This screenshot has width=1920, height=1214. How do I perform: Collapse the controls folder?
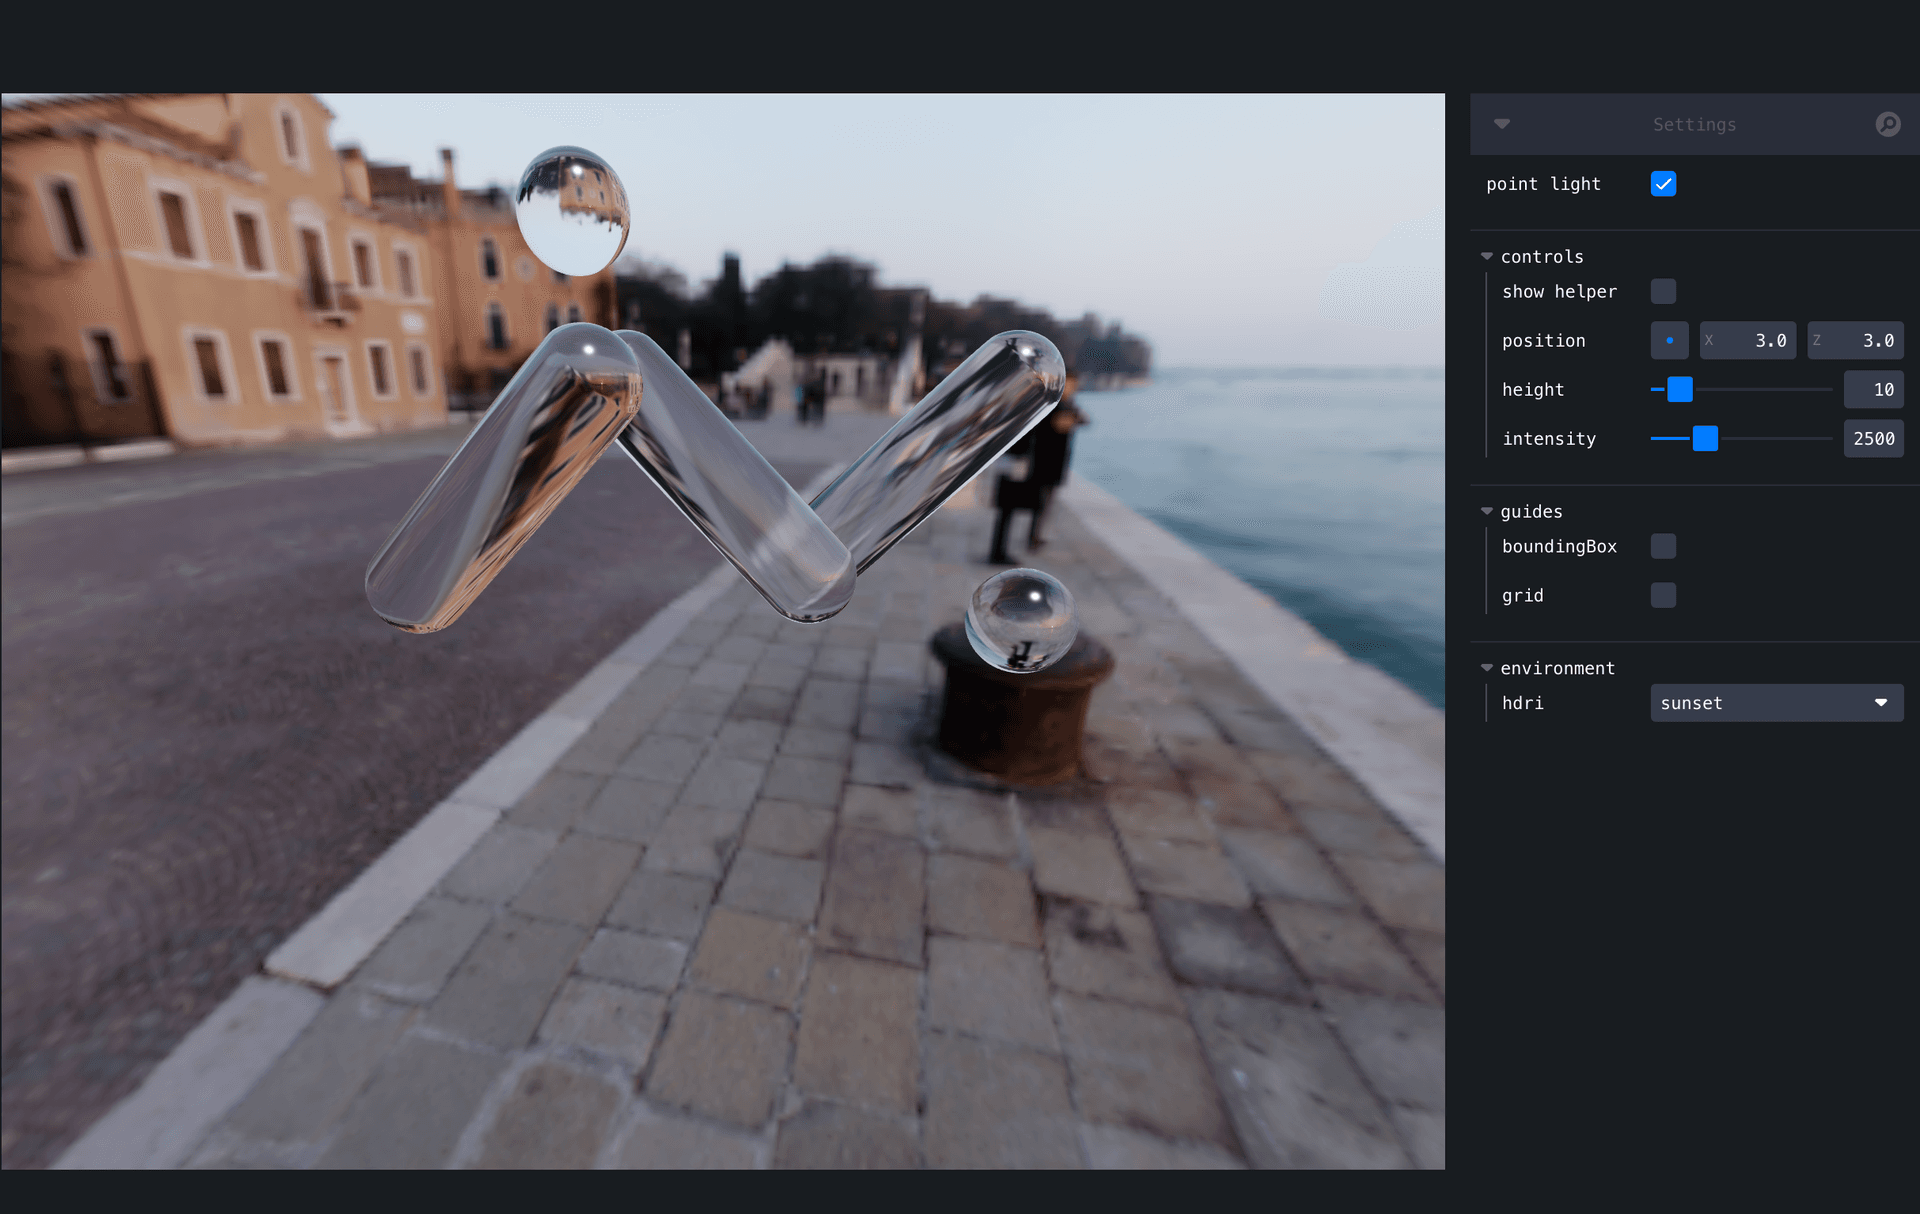click(1487, 255)
